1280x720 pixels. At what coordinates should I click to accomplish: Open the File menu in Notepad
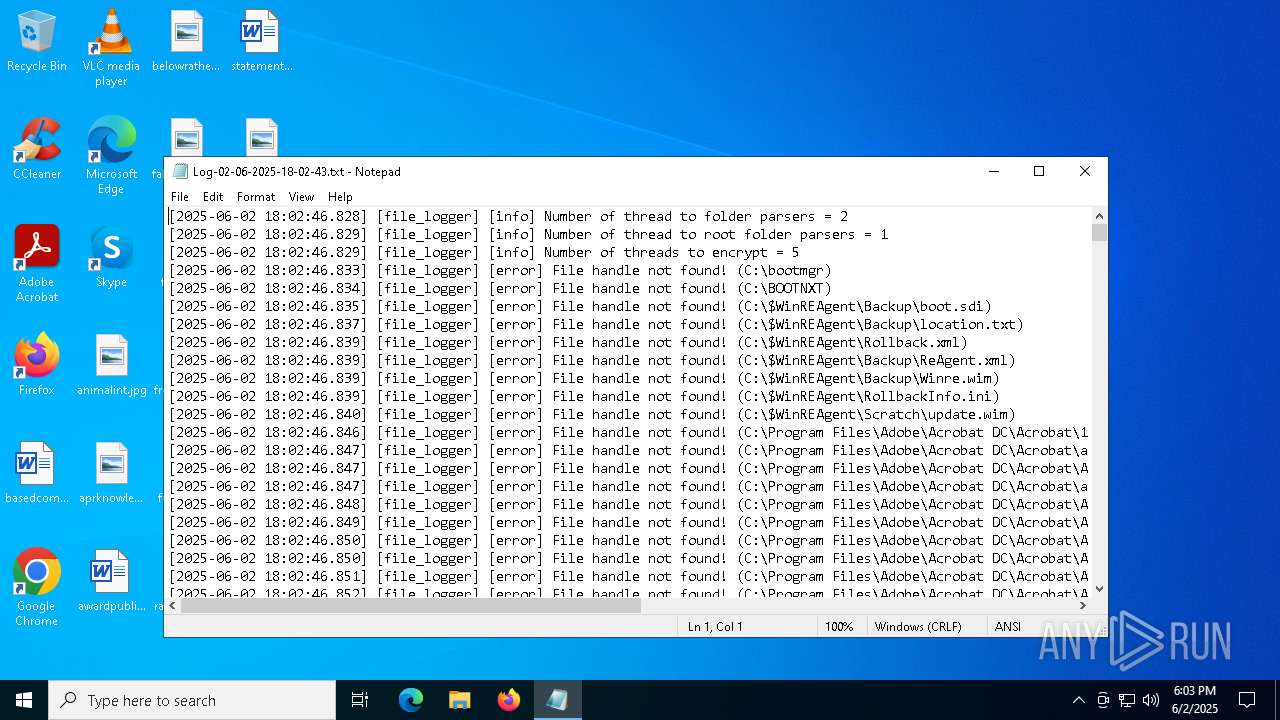pos(180,197)
